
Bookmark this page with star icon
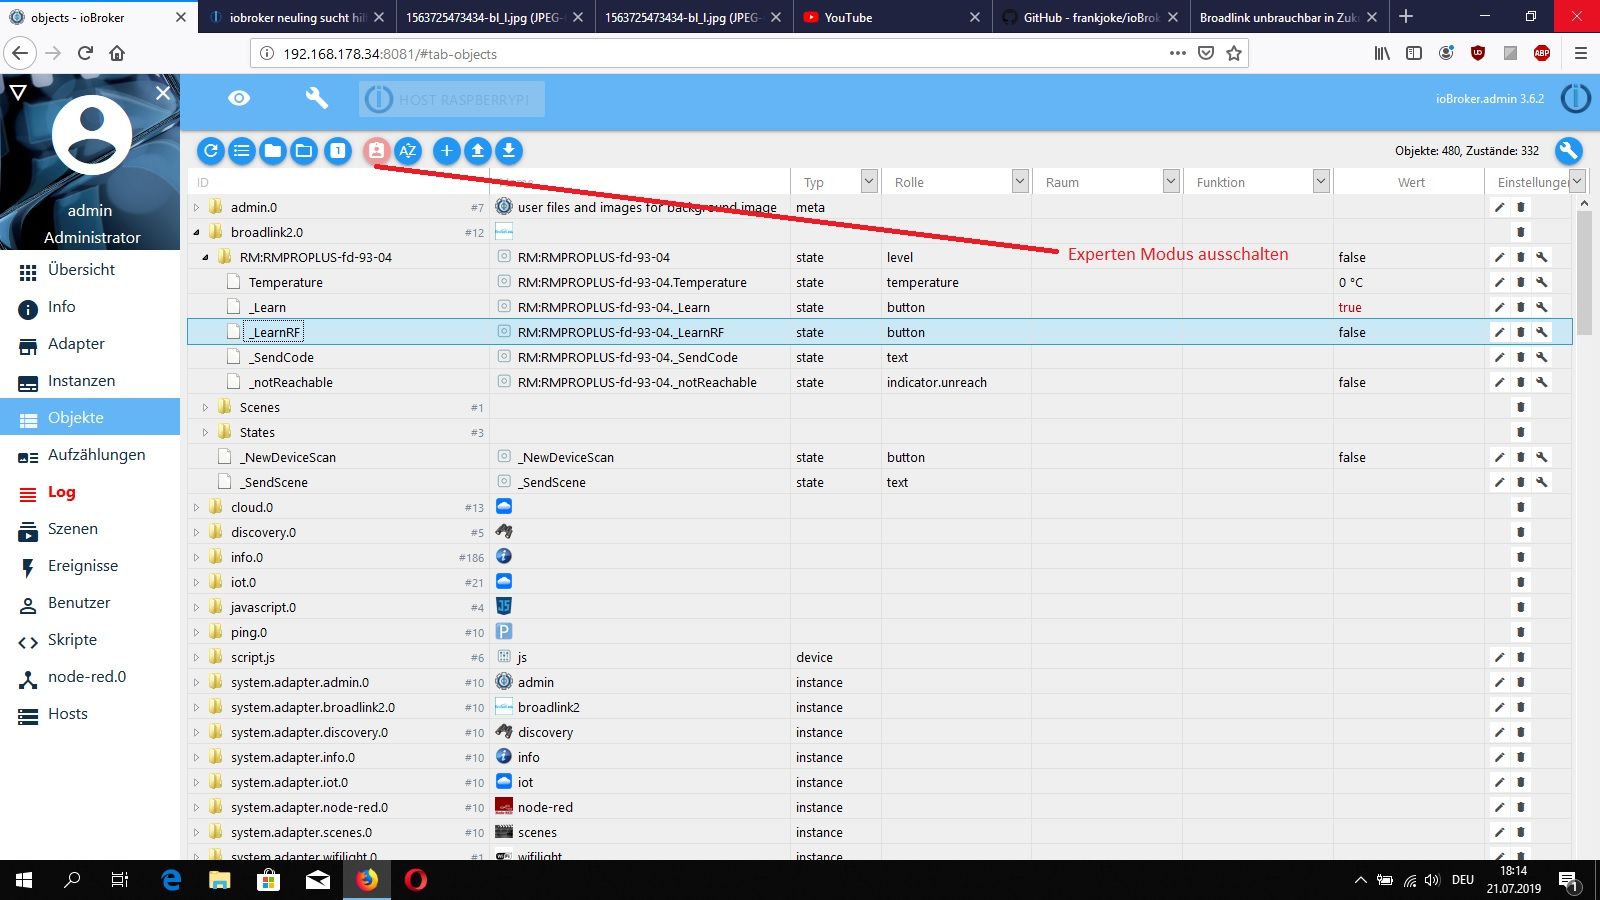[x=1234, y=53]
